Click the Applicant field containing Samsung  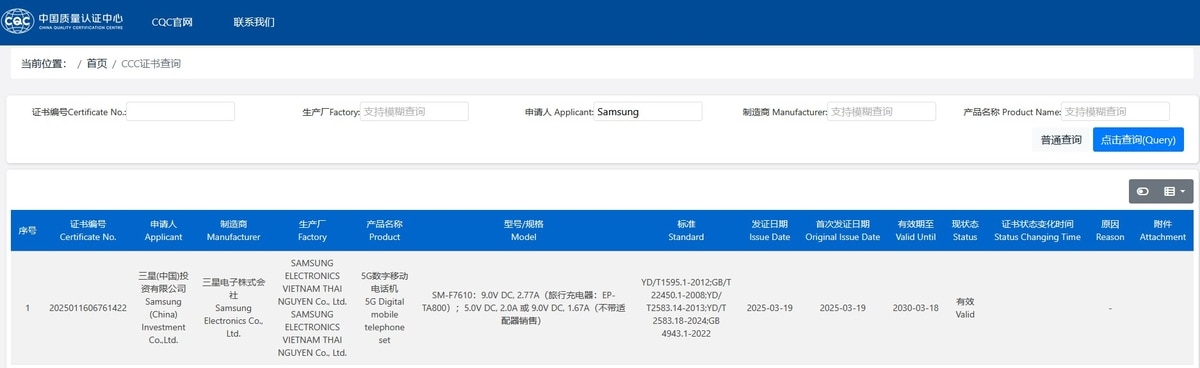(x=649, y=112)
